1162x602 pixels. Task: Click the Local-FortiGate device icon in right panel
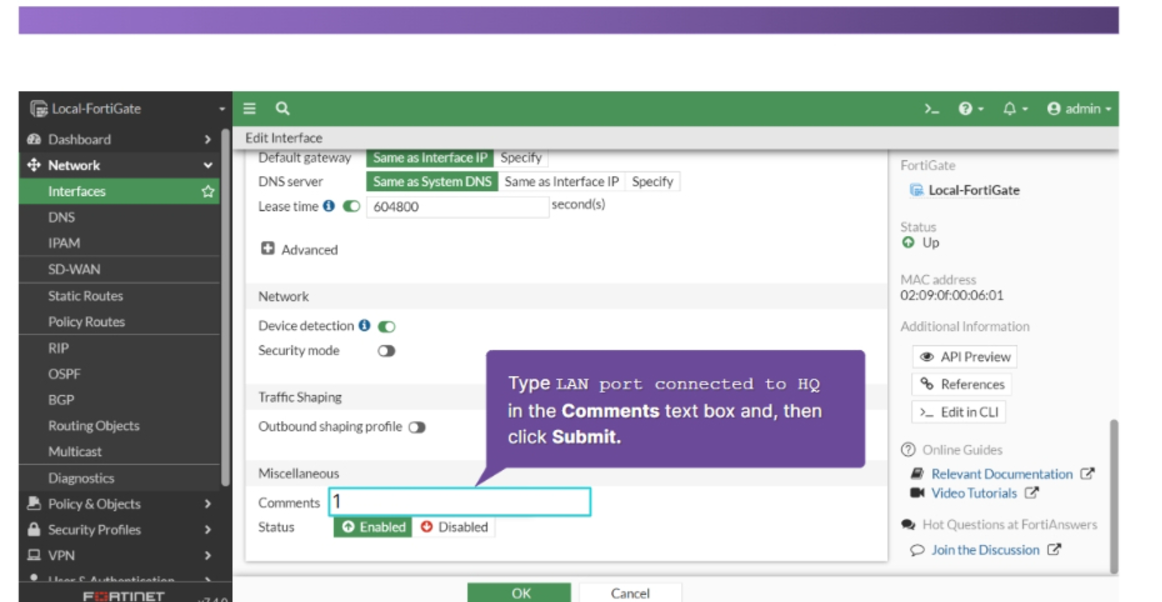[x=917, y=191]
